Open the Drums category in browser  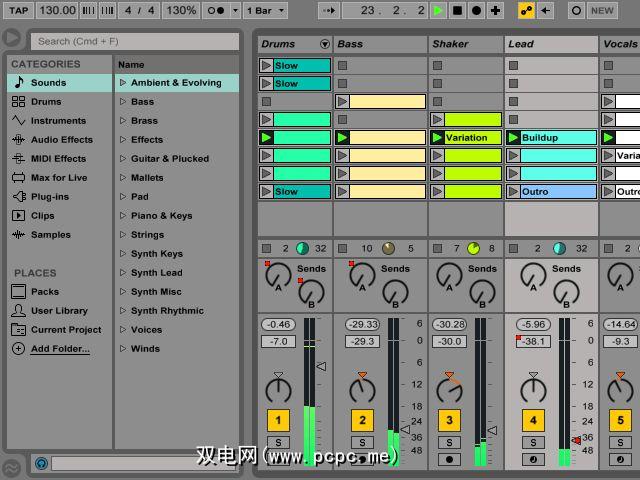(x=46, y=101)
